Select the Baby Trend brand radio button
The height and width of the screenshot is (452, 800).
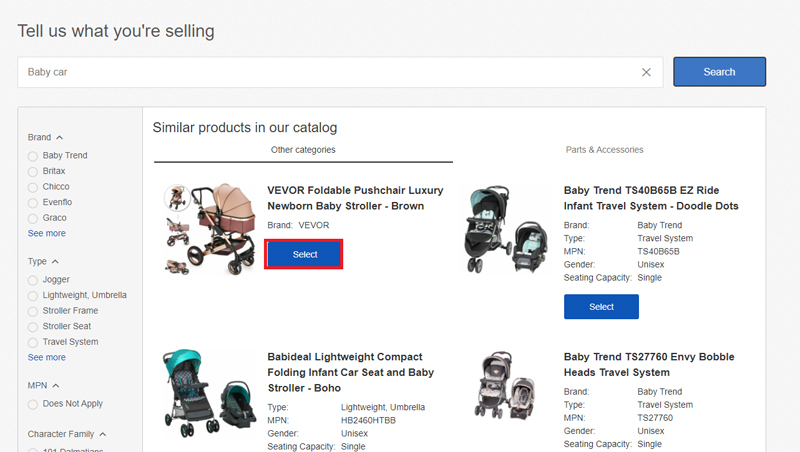coord(33,156)
